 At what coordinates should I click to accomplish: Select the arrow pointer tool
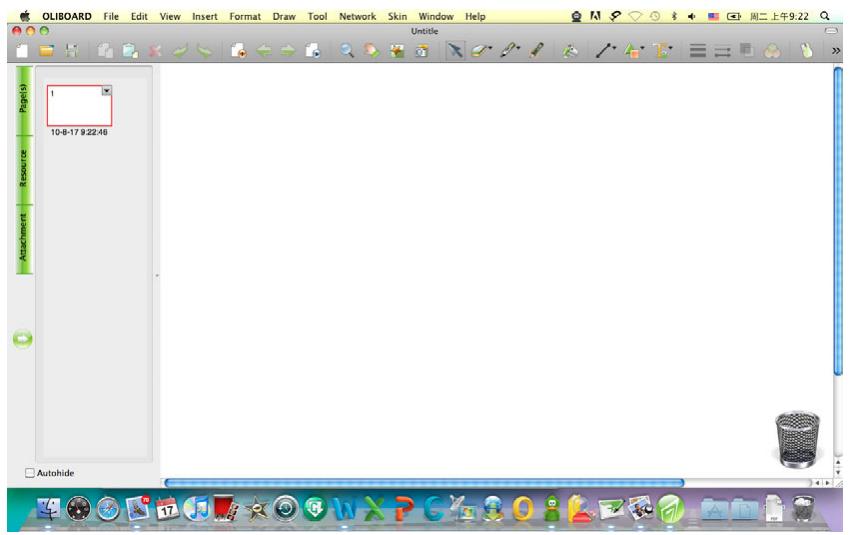454,50
